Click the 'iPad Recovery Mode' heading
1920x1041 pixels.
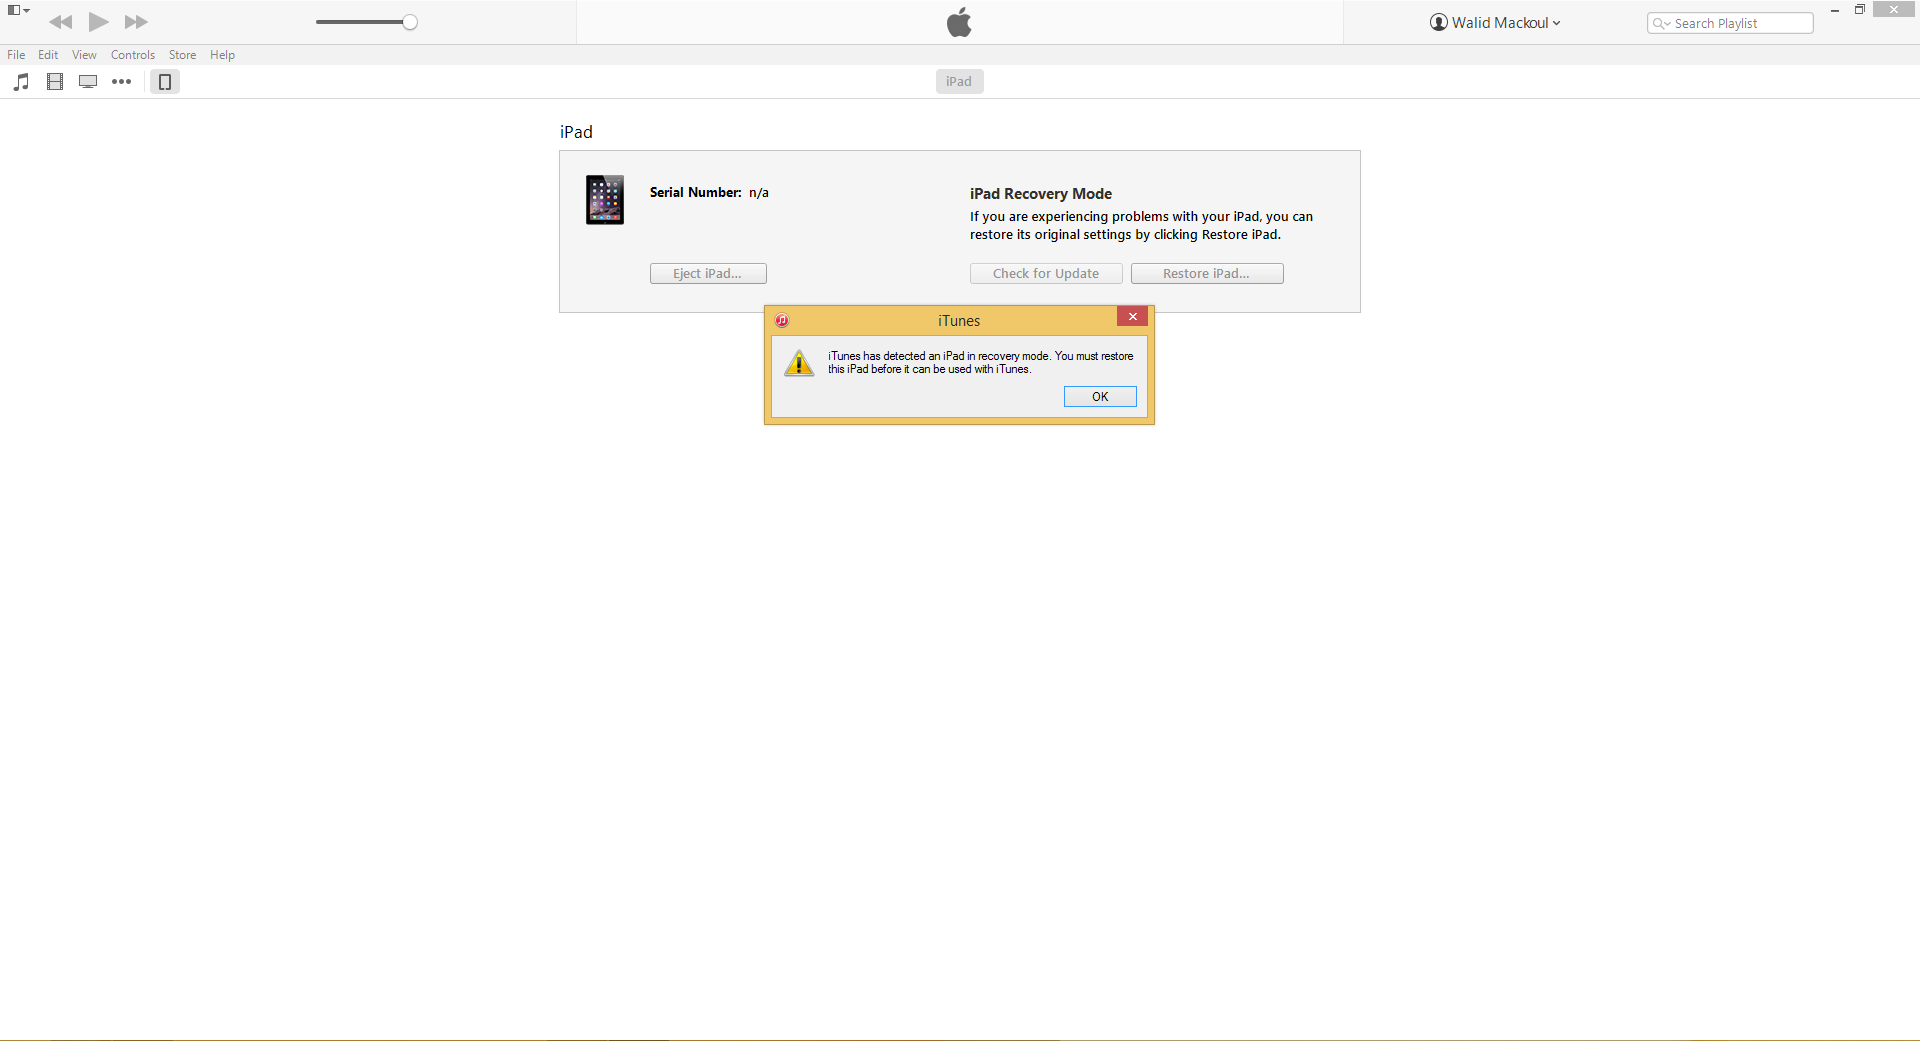[x=1041, y=194]
